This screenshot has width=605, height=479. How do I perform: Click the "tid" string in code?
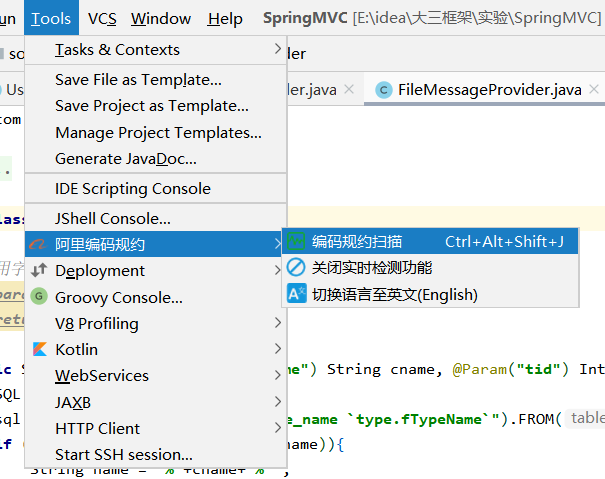click(x=538, y=369)
